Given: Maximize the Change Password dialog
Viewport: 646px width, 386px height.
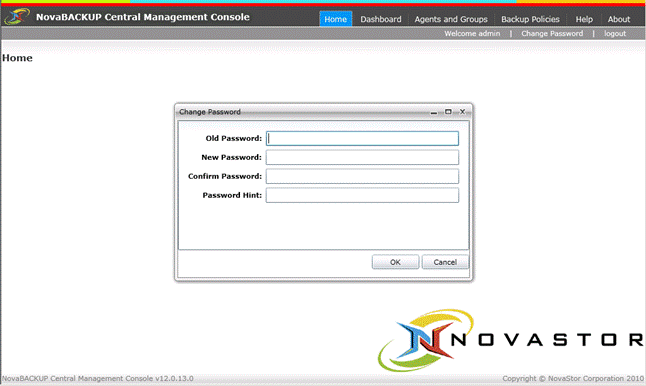Looking at the screenshot, I should [x=448, y=112].
